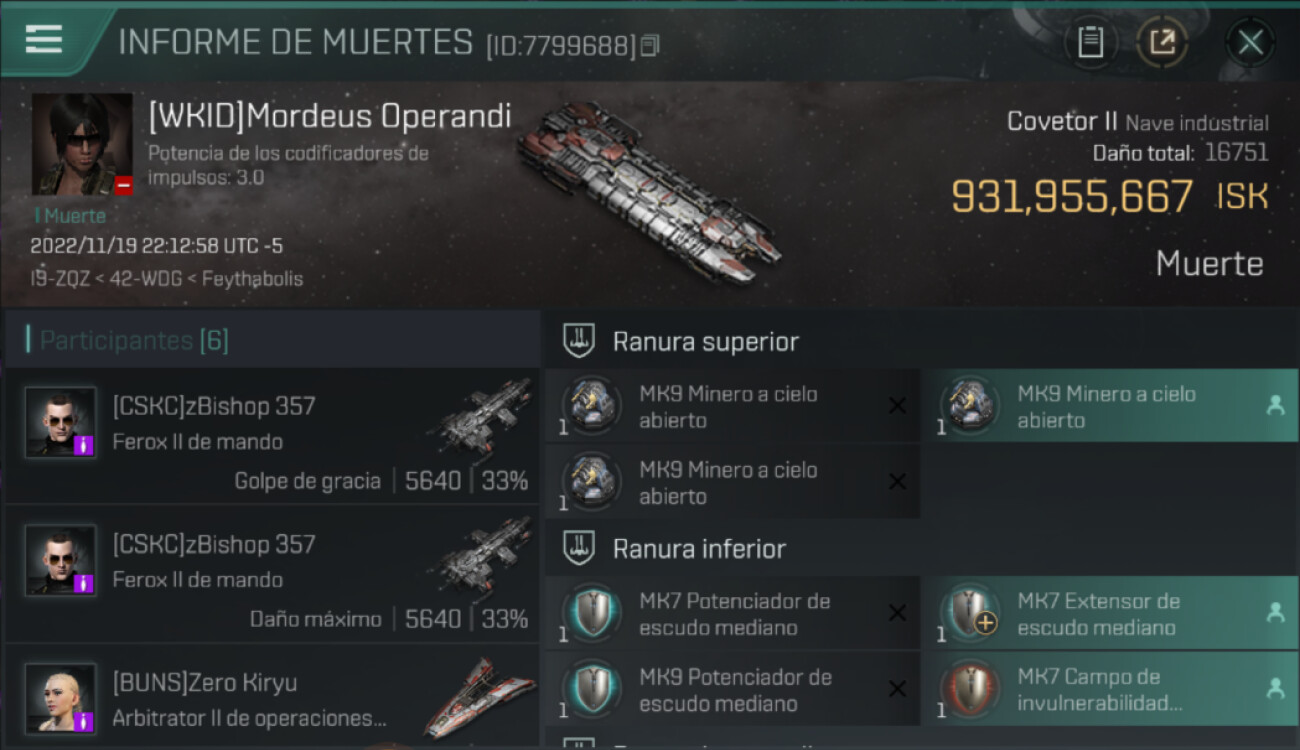Toggle person icon on MK7 Extensor de escudo
Screen dimensions: 1300x750
1275,613
